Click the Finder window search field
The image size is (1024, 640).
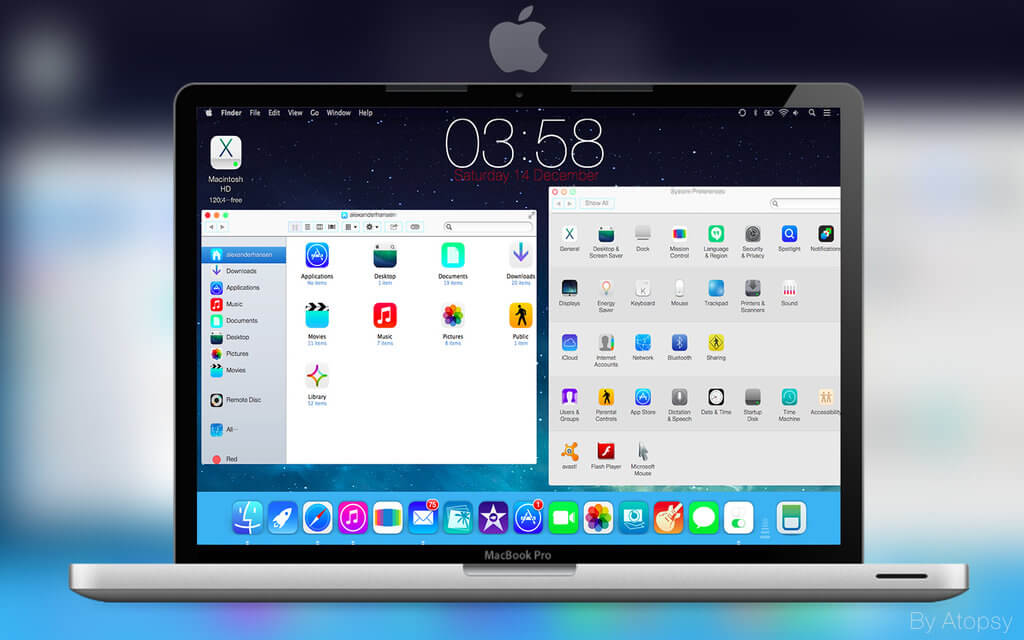488,227
